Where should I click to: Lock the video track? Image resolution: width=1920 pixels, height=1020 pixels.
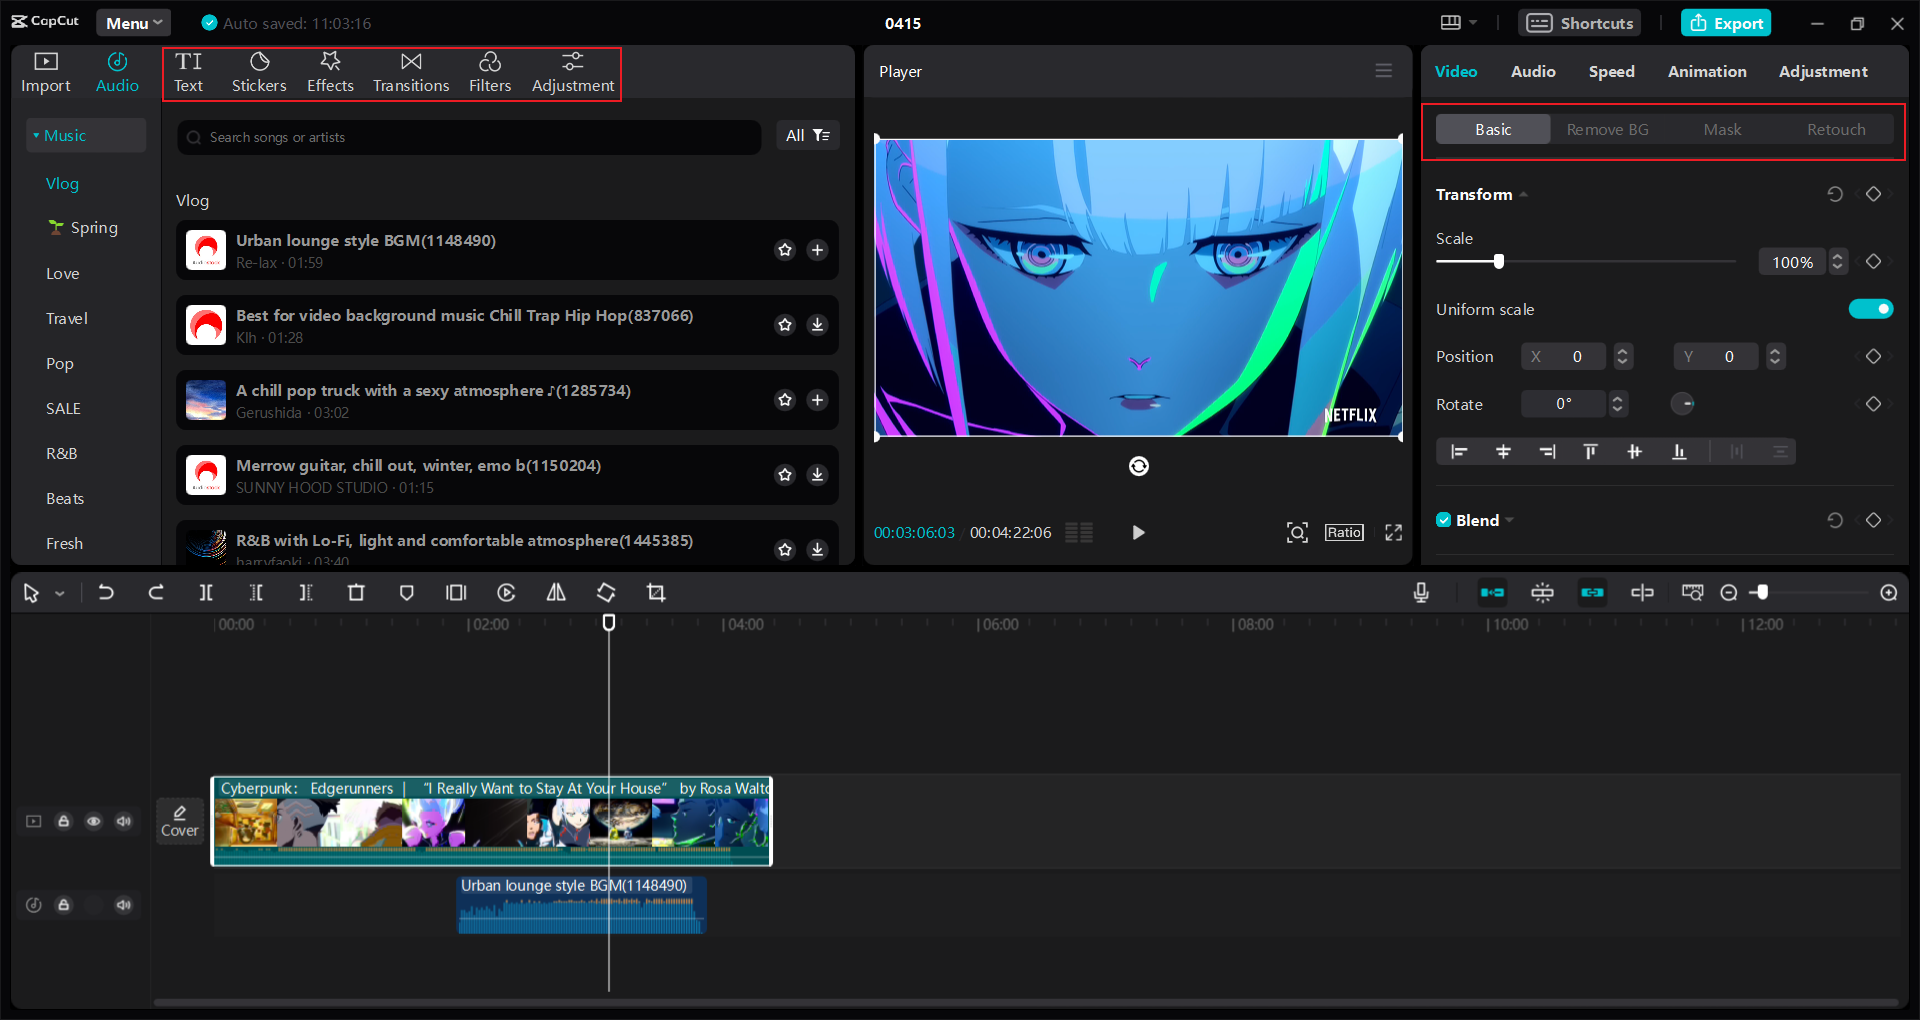[63, 821]
